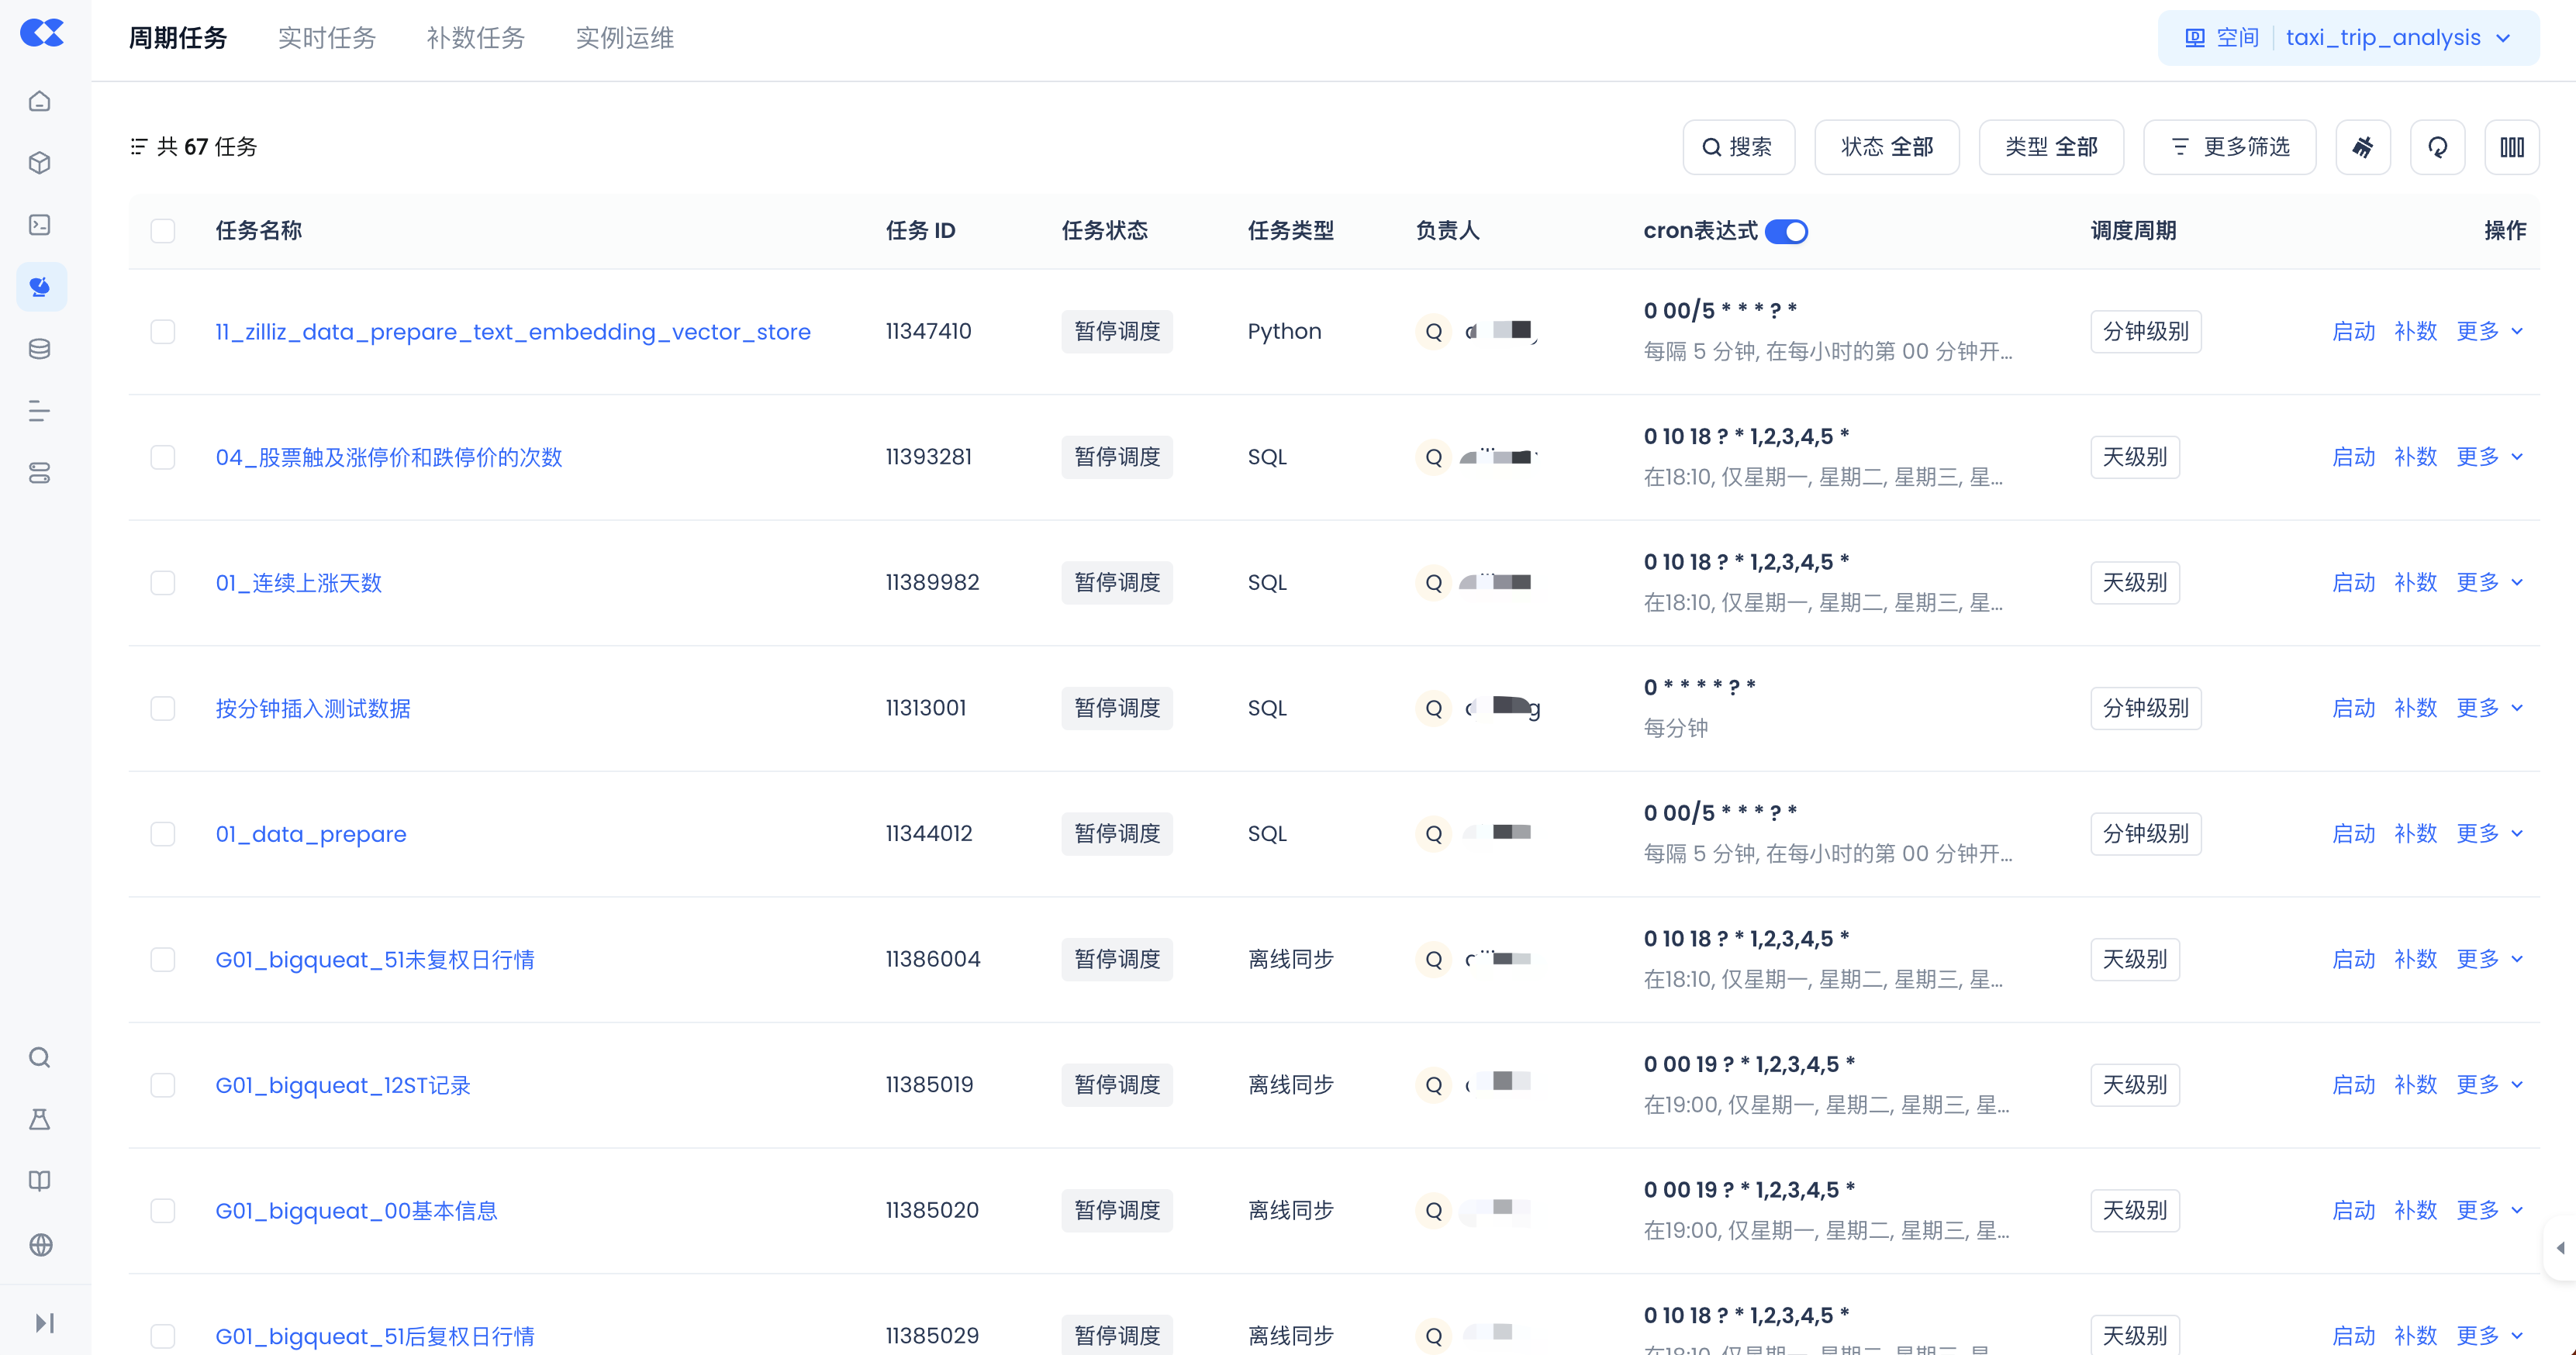Toggle the cron表达式 switch off

click(1786, 231)
